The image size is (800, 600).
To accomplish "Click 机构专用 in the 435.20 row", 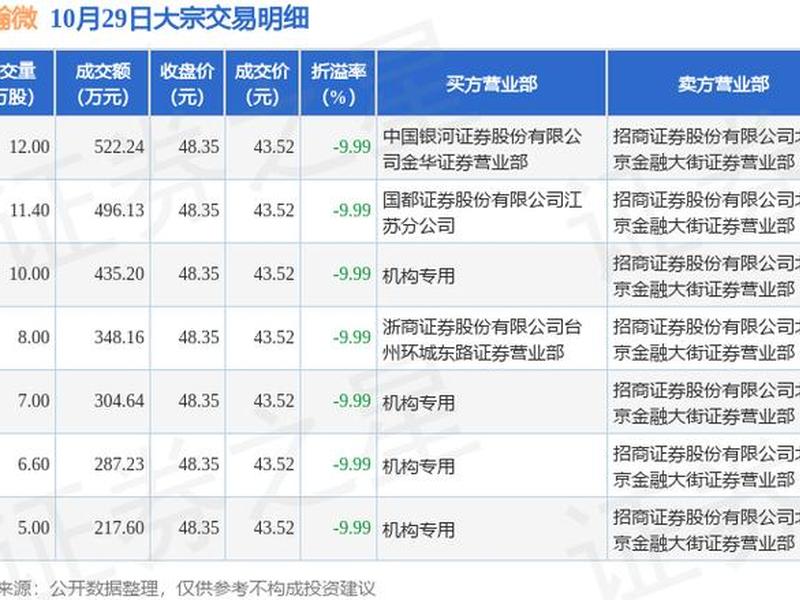I will pos(418,276).
